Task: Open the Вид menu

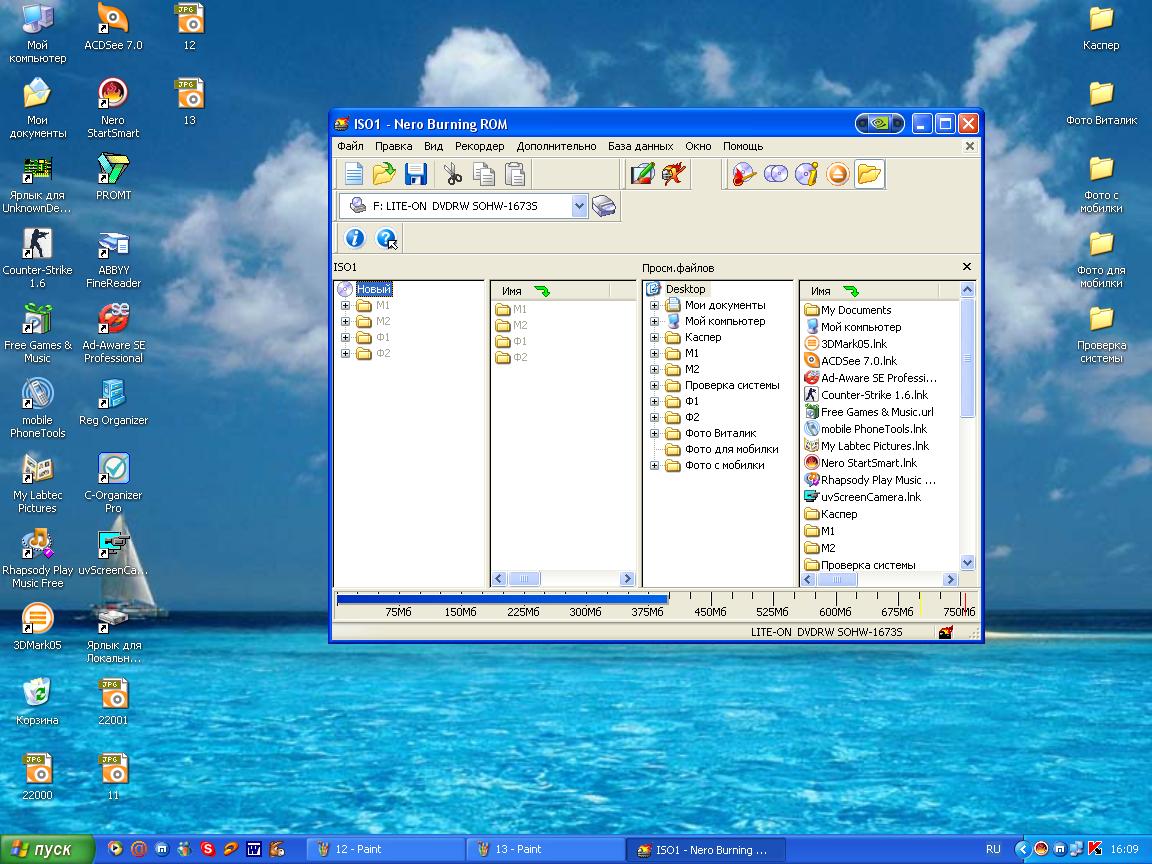Action: tap(433, 146)
